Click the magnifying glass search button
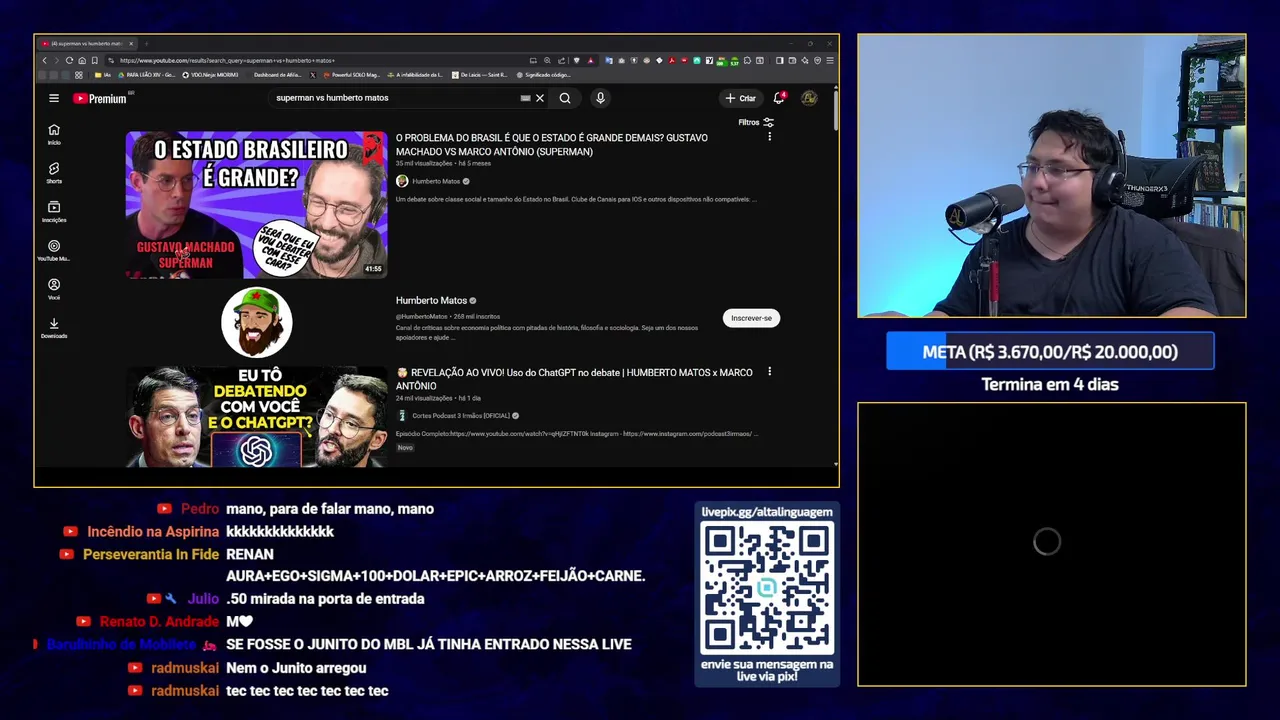 [x=565, y=98]
